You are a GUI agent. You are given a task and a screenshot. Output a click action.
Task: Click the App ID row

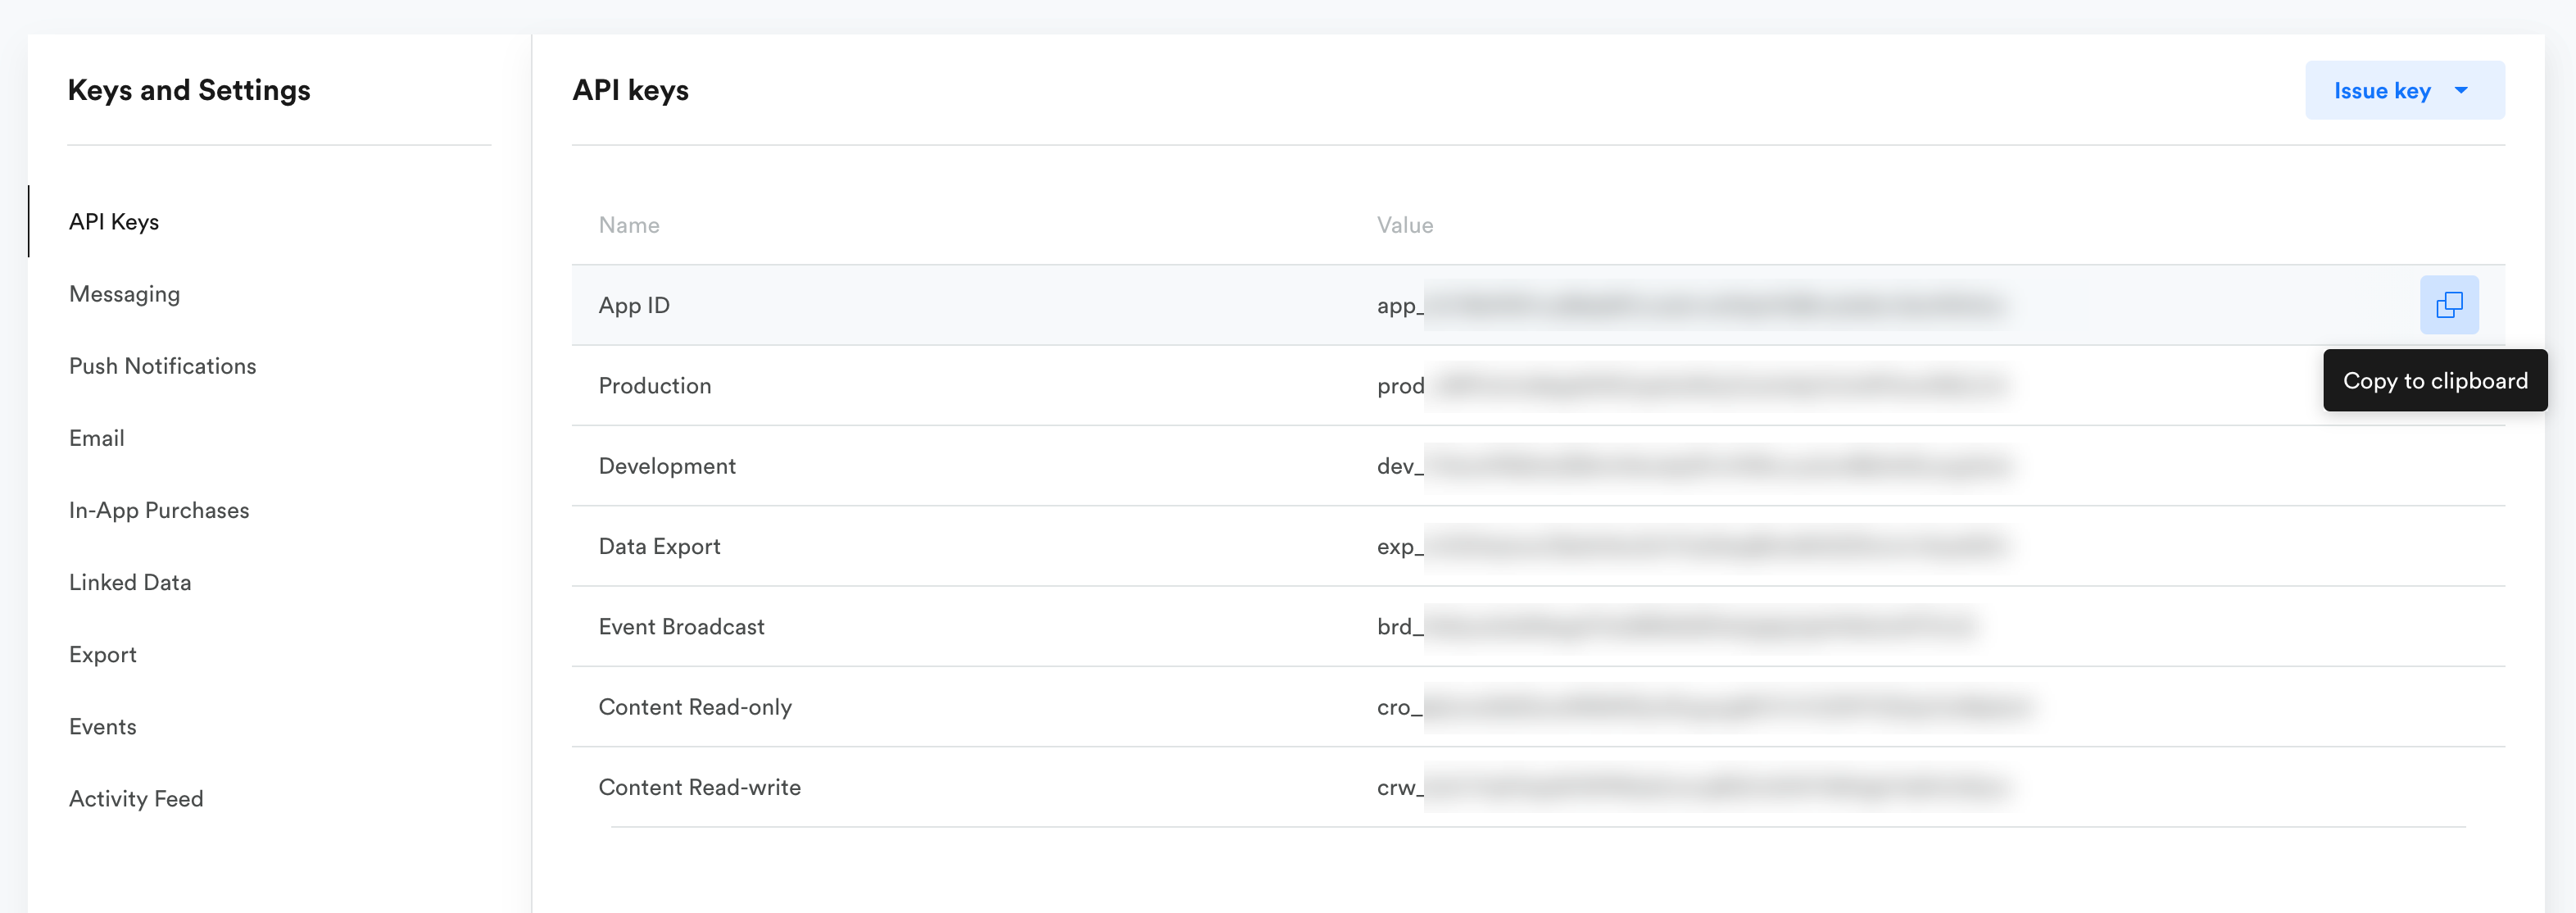click(634, 305)
